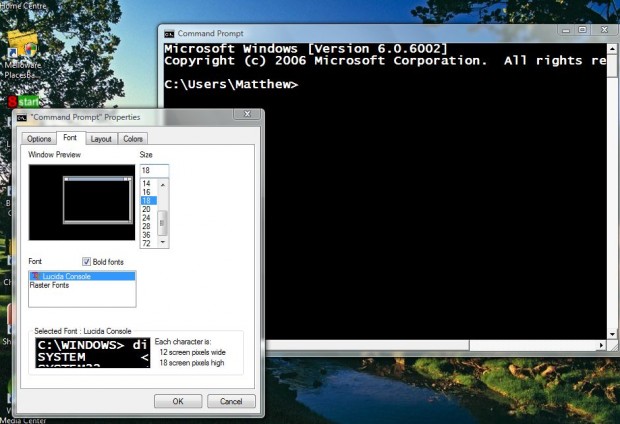Click the size list scroll-down arrow
Viewport: 620px width, 424px height.
[x=163, y=242]
